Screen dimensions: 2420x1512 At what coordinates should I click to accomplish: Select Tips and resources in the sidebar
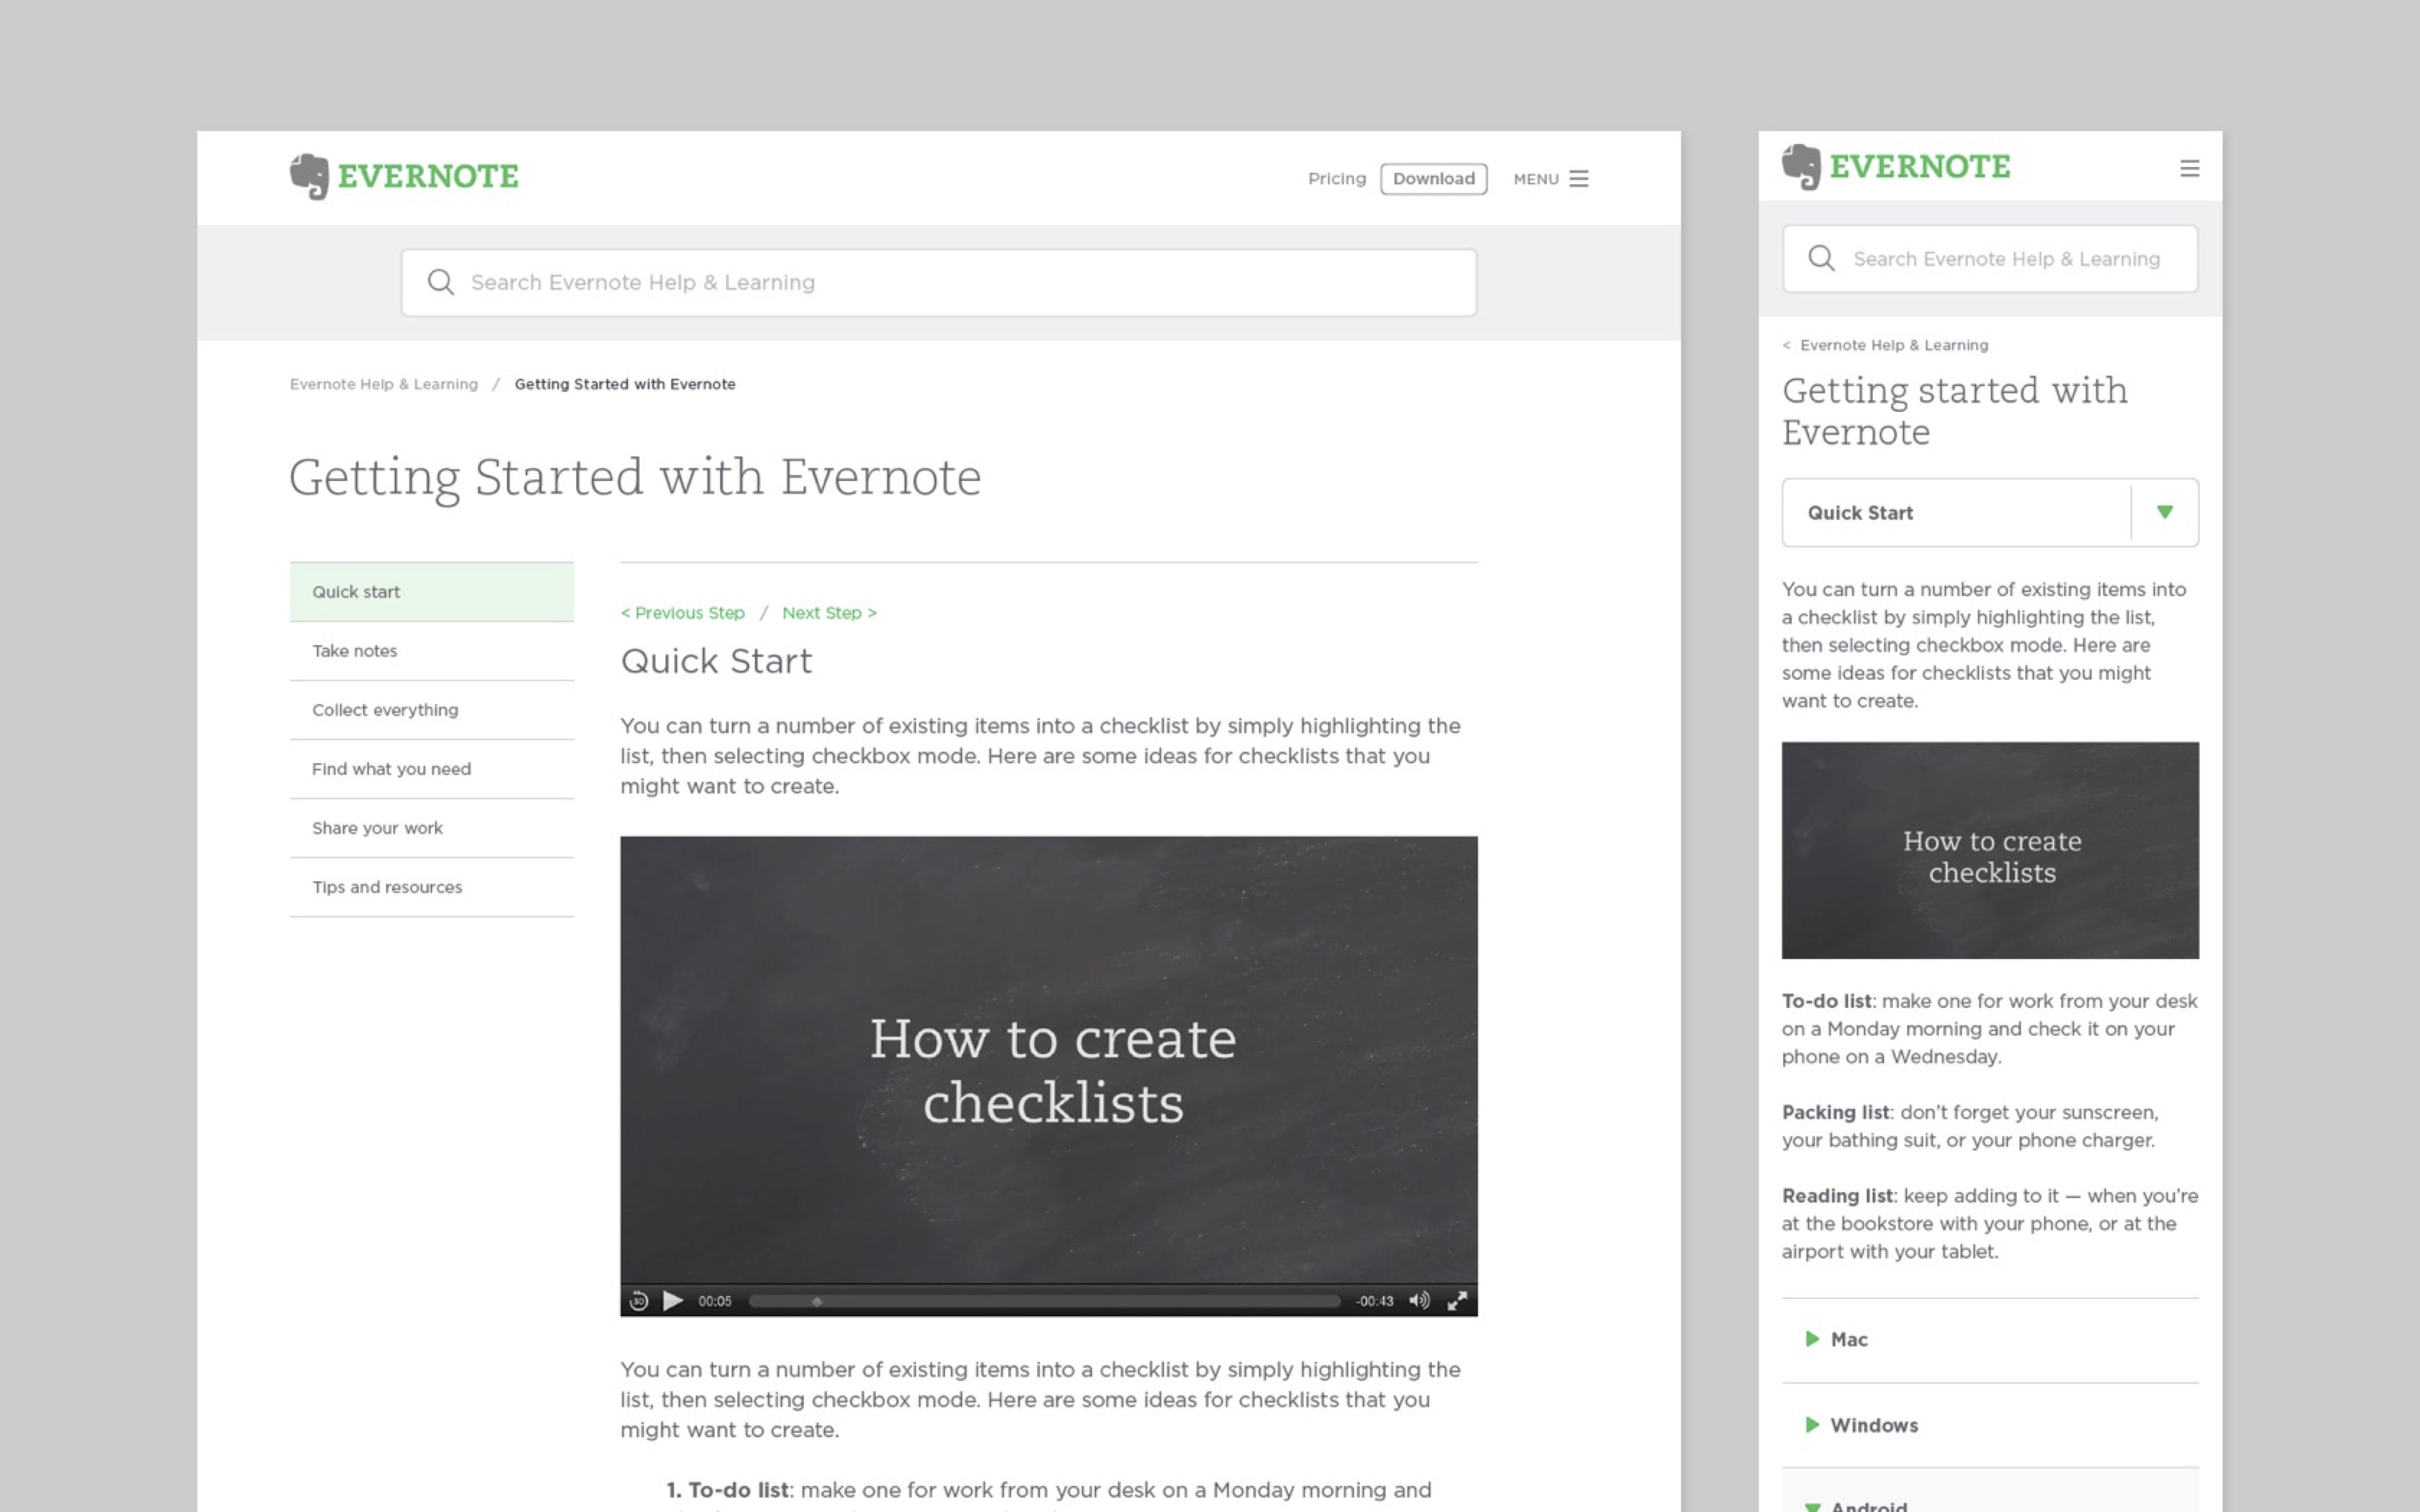click(x=431, y=887)
